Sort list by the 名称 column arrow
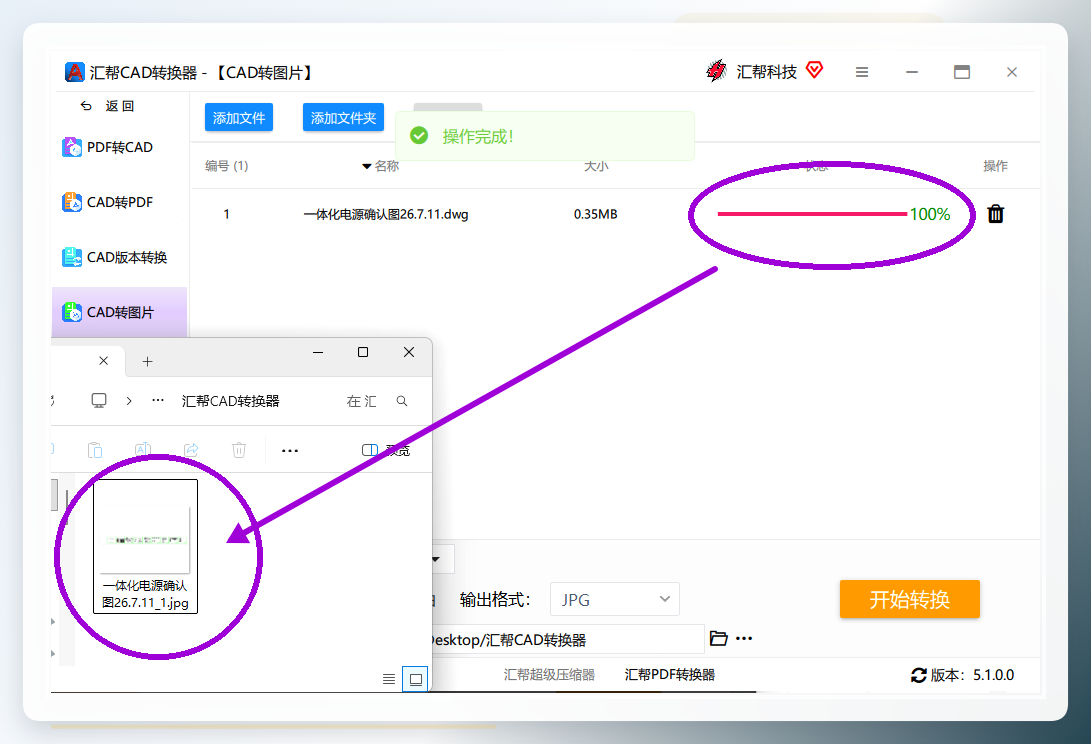This screenshot has width=1091, height=744. [367, 166]
